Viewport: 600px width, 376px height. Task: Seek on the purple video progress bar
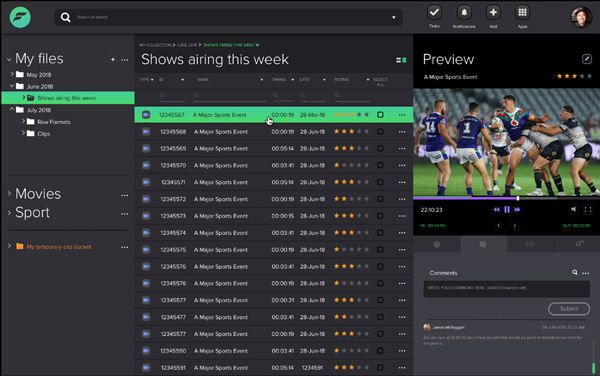pyautogui.click(x=507, y=198)
